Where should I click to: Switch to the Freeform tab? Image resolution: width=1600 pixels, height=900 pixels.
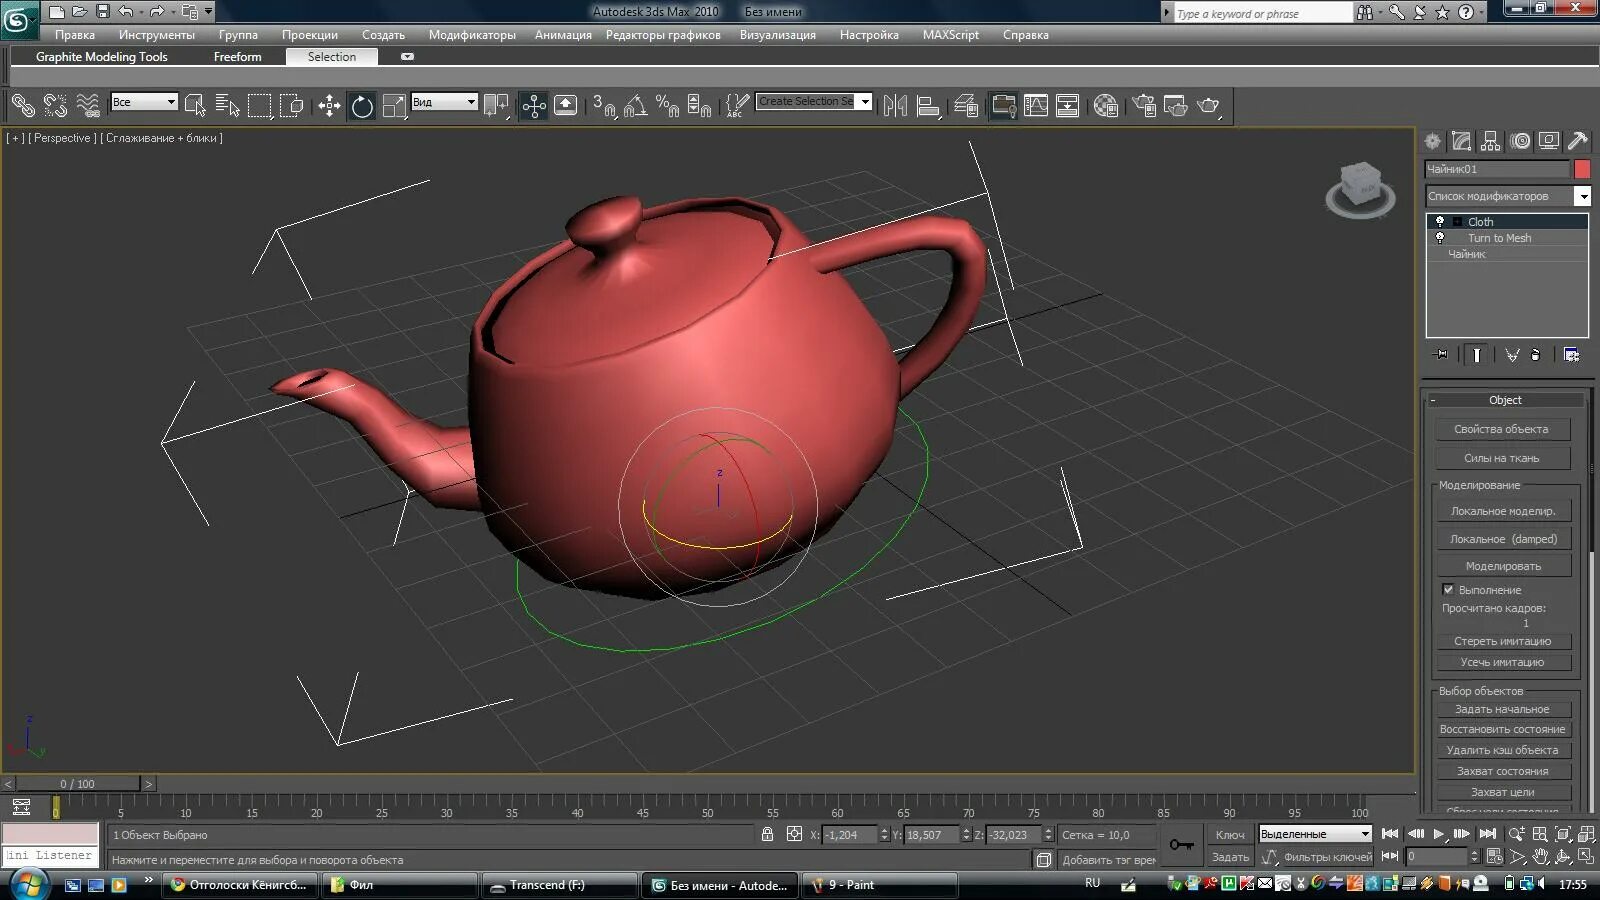237,57
